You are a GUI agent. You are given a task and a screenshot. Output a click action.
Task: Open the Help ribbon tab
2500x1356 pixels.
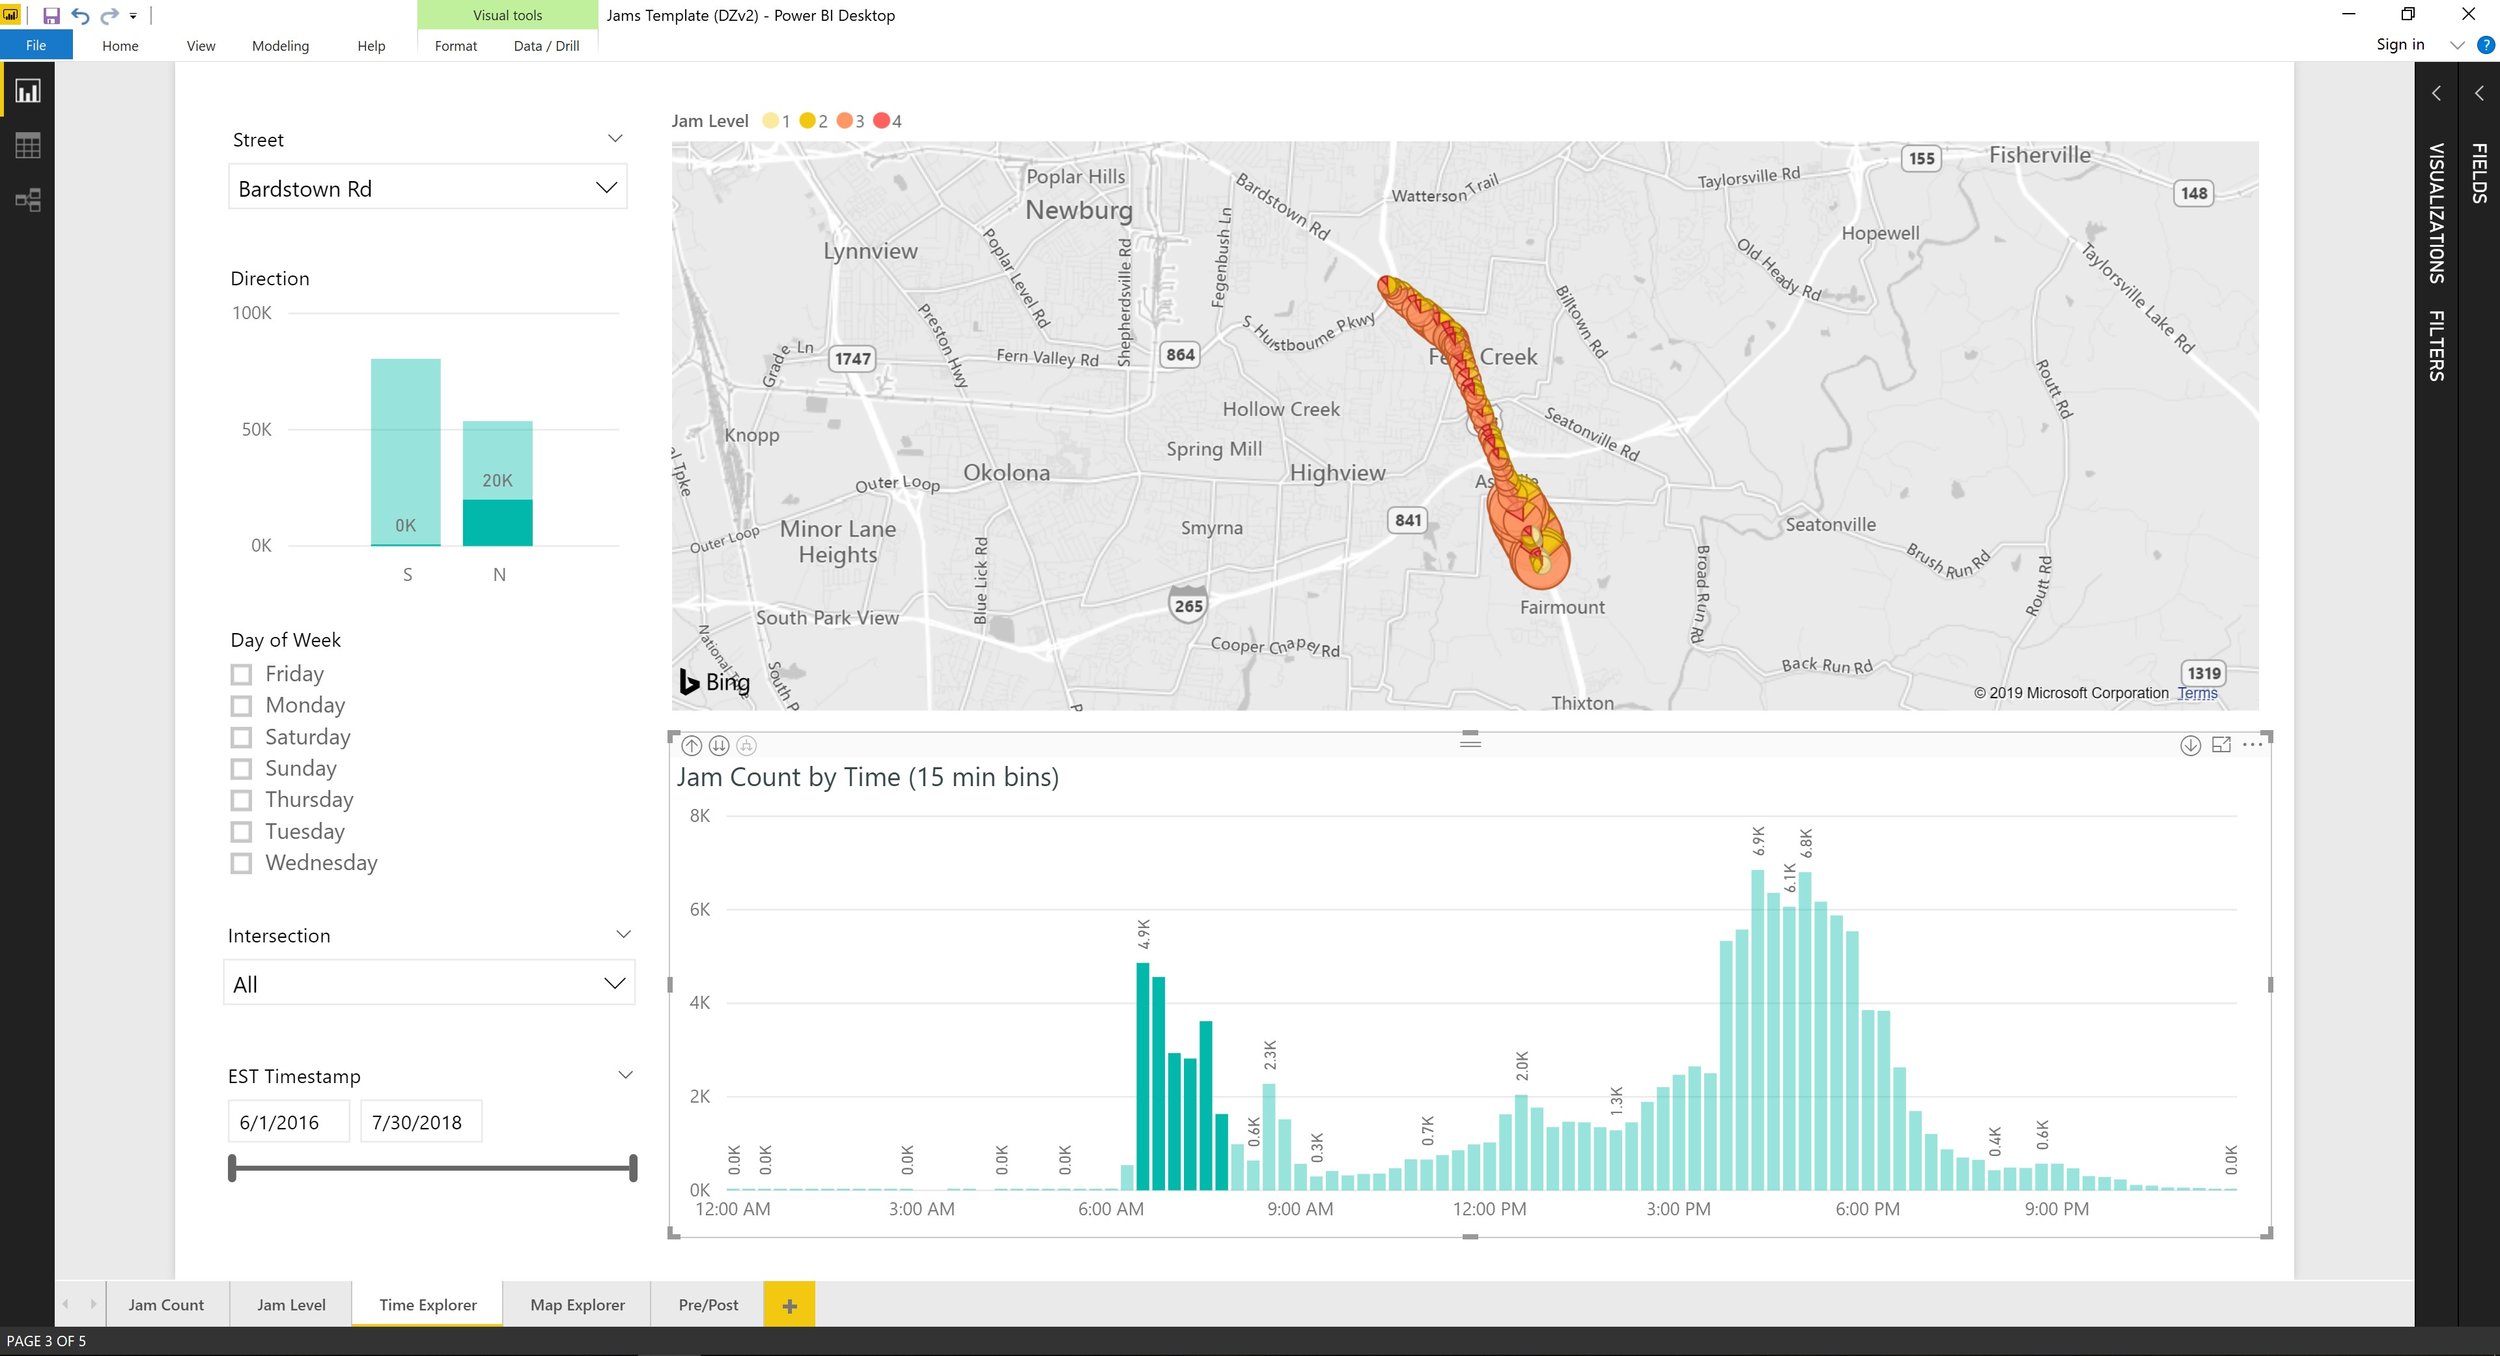pyautogui.click(x=371, y=46)
